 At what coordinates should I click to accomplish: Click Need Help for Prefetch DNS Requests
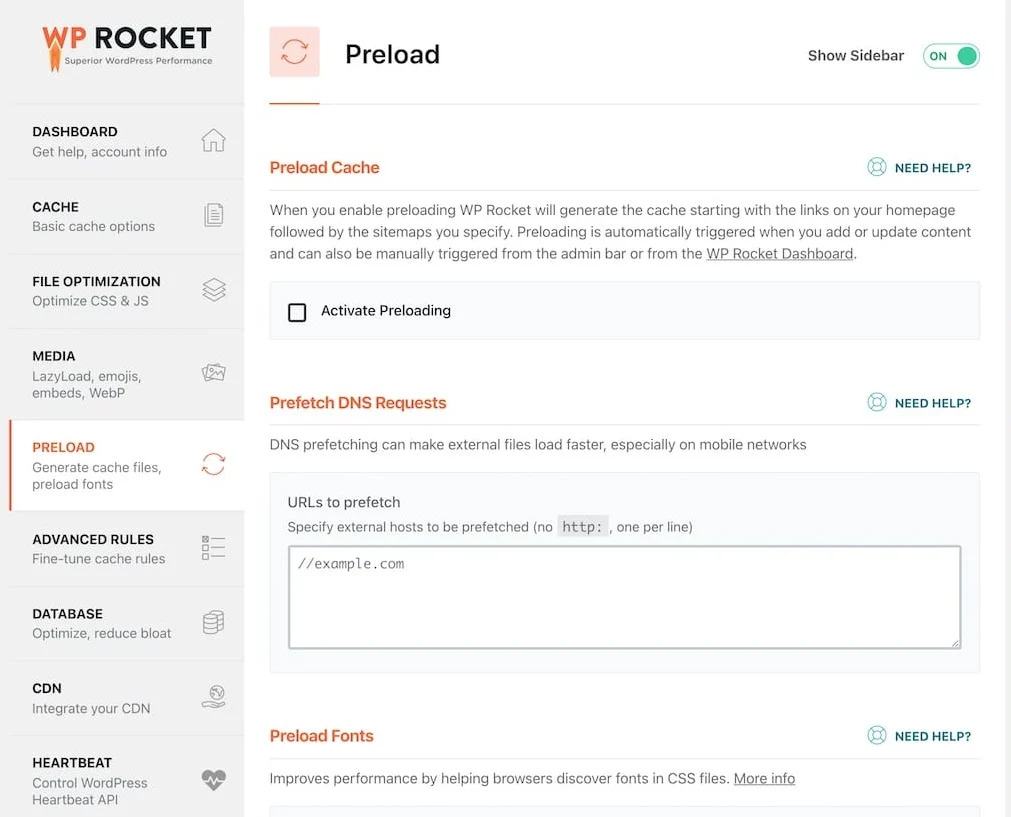pos(932,403)
